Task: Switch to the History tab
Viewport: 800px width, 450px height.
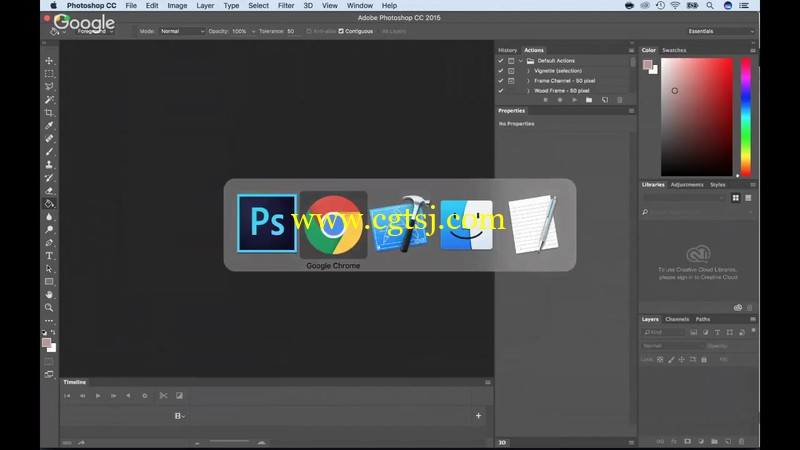Action: pyautogui.click(x=507, y=50)
